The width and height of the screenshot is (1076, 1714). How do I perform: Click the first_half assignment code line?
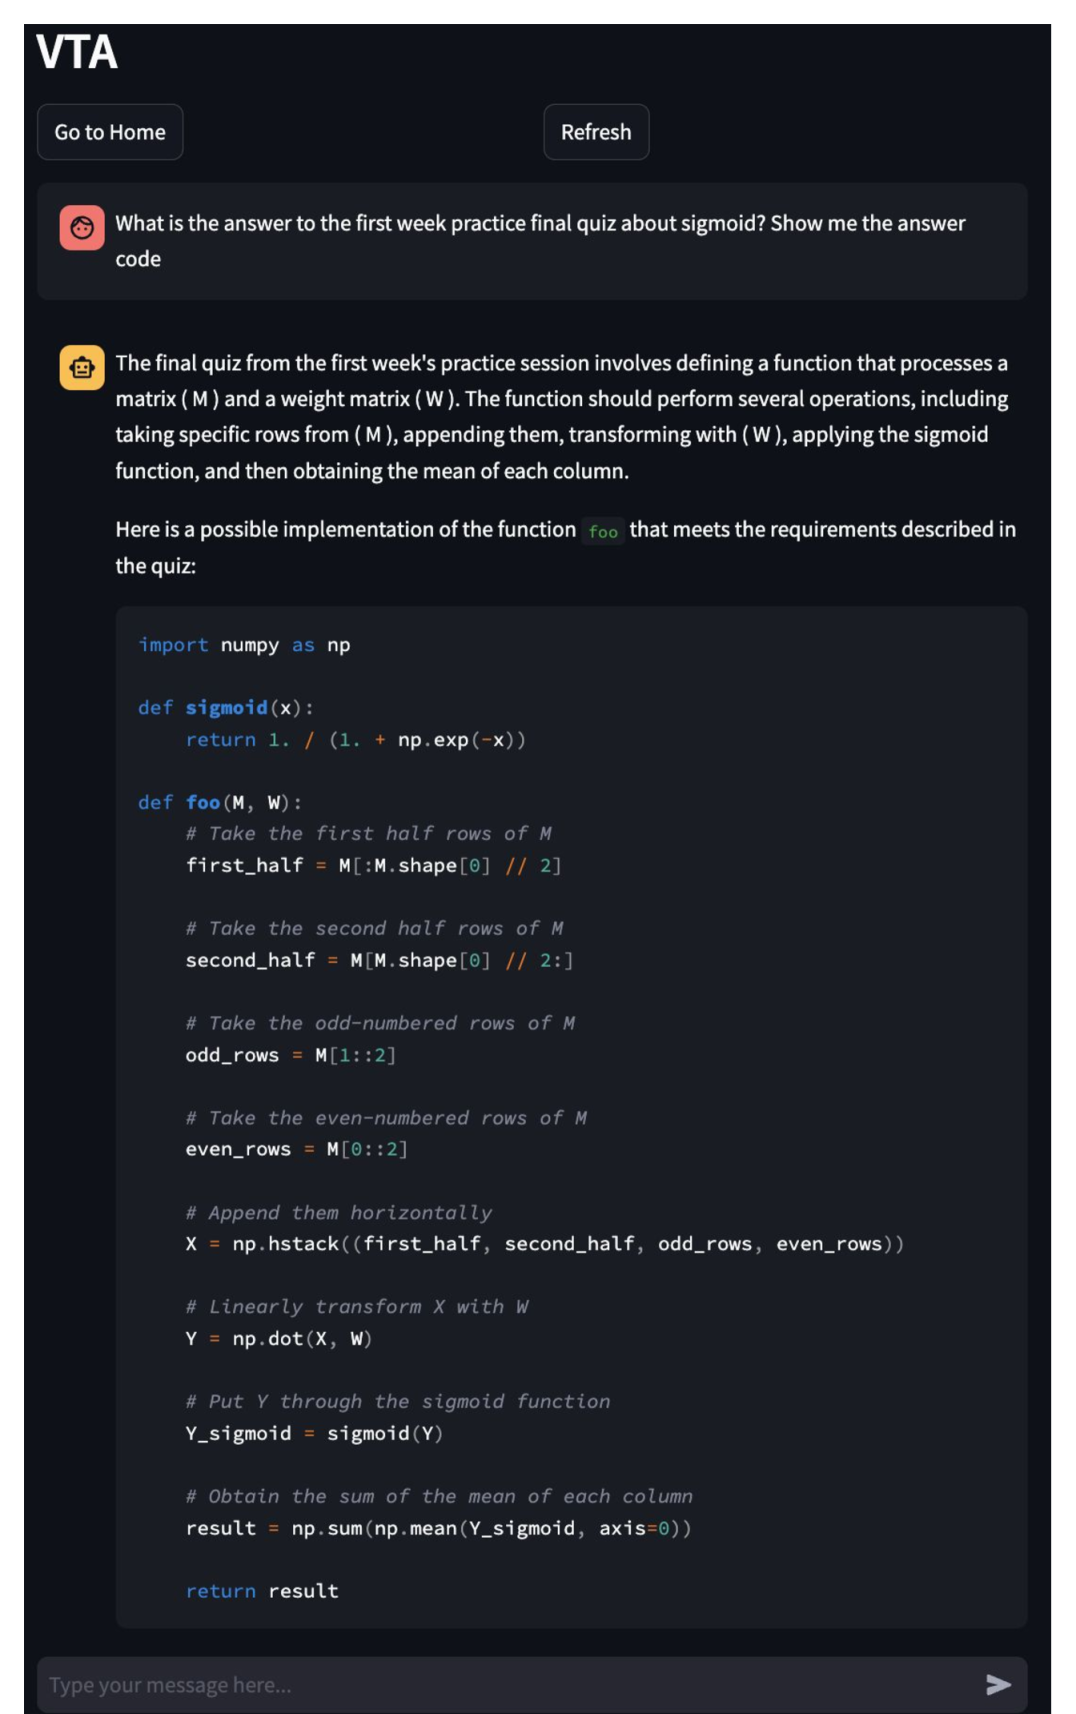[x=373, y=865]
